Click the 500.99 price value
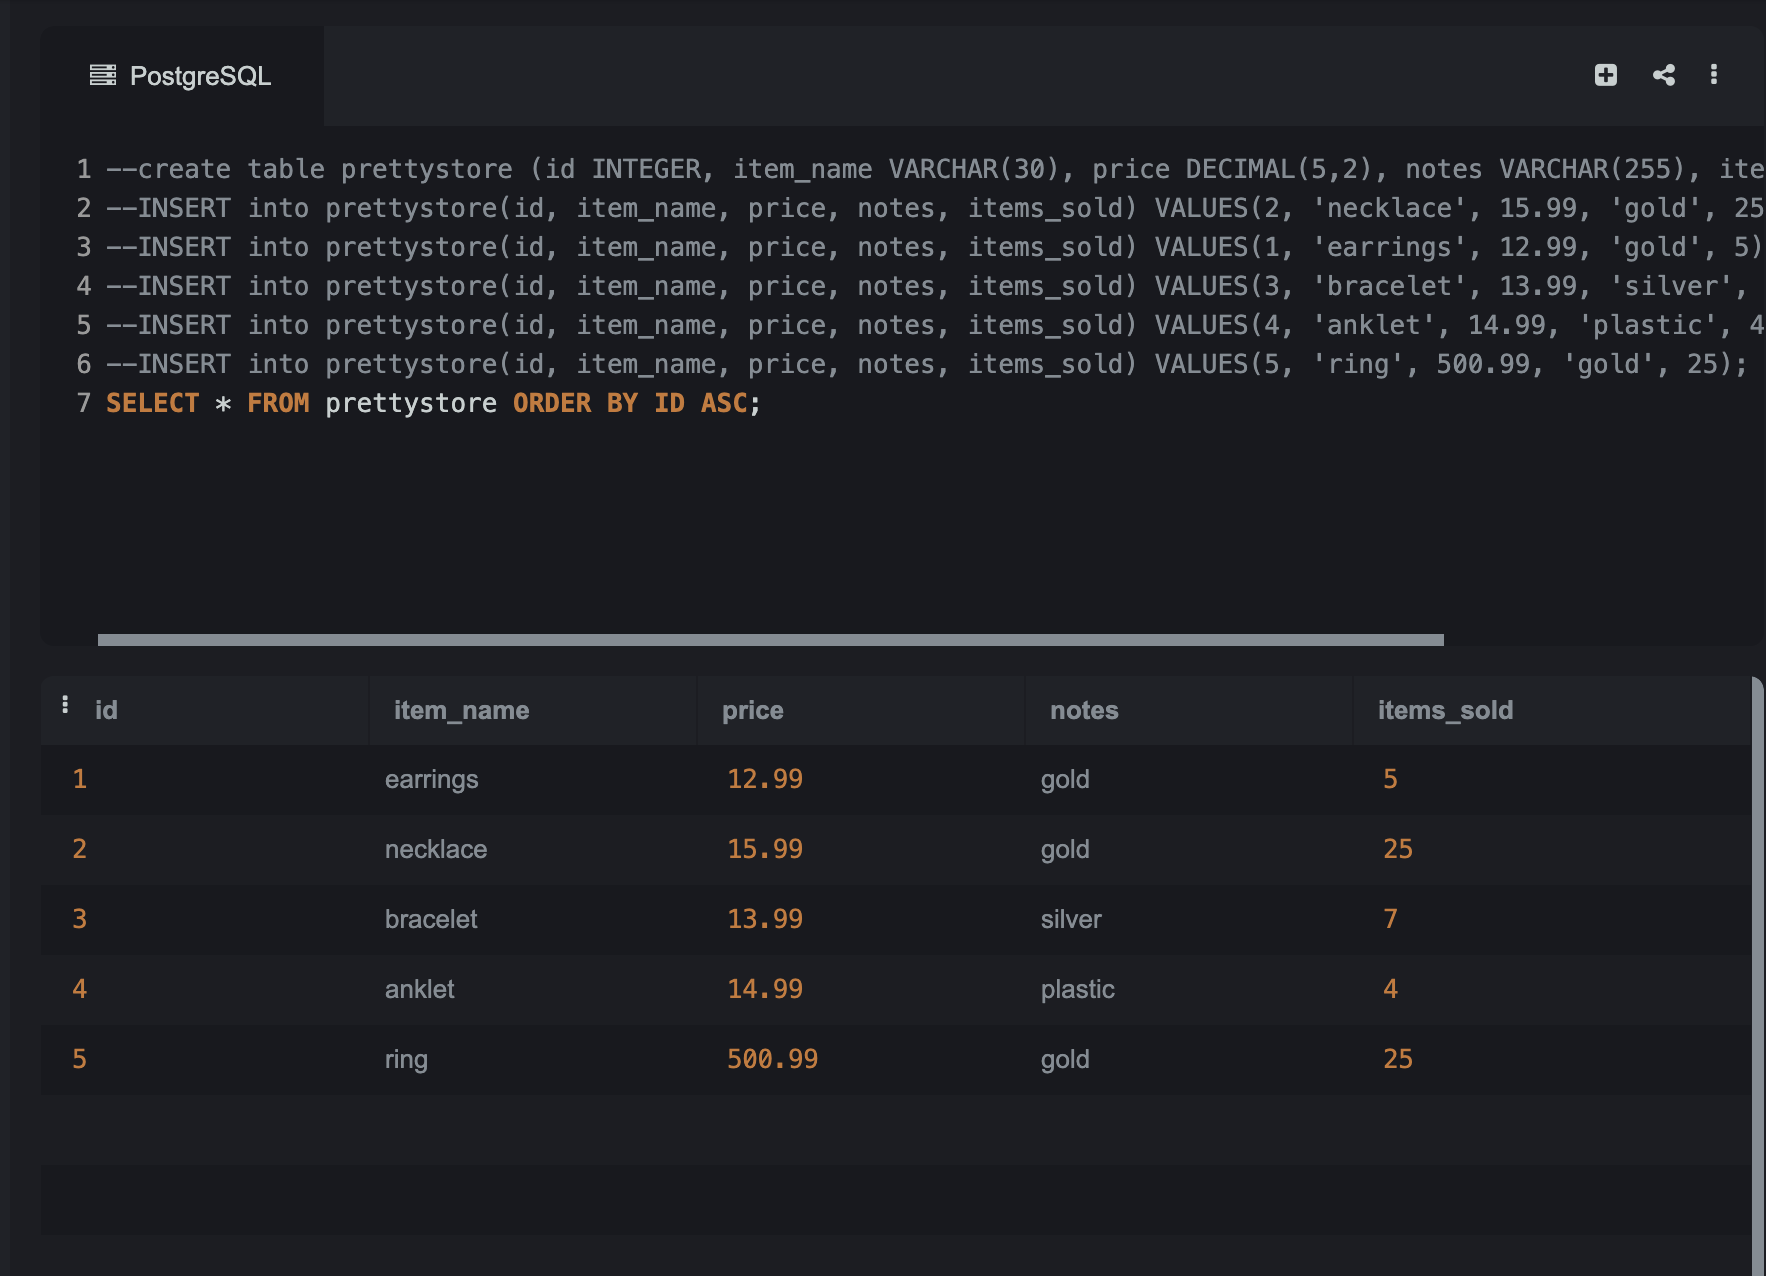Viewport: 1766px width, 1276px height. pyautogui.click(x=772, y=1058)
